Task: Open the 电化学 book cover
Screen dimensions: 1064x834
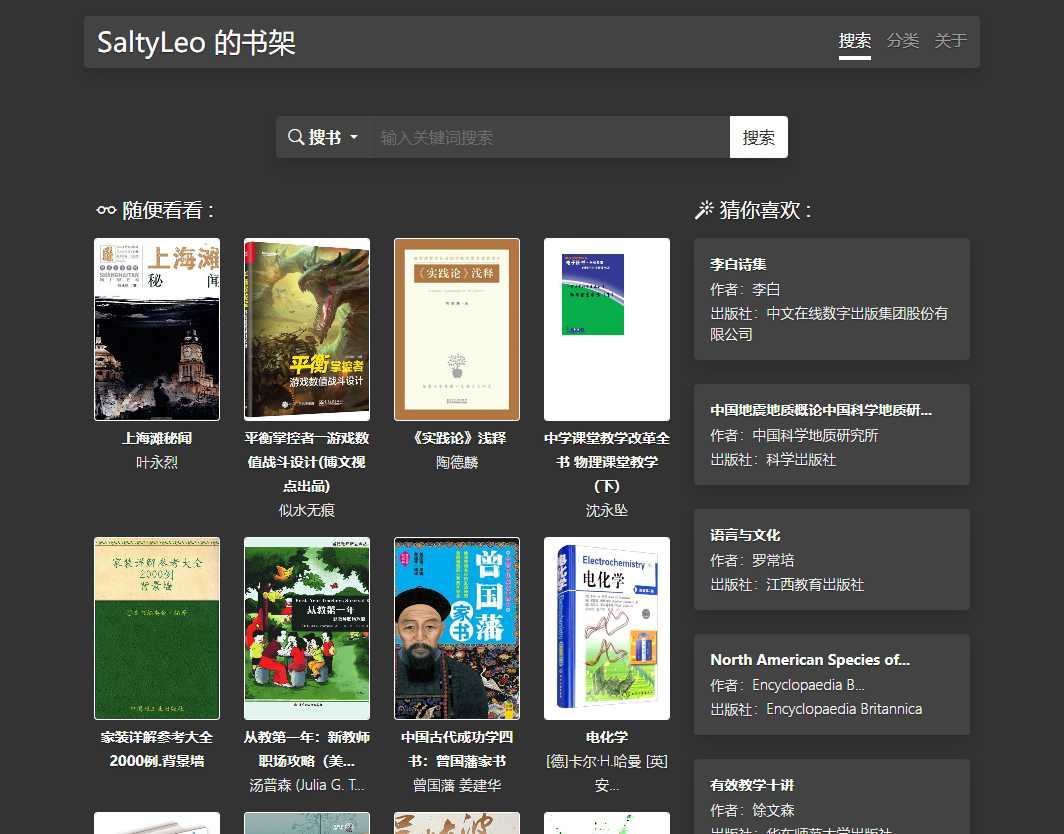Action: point(607,627)
